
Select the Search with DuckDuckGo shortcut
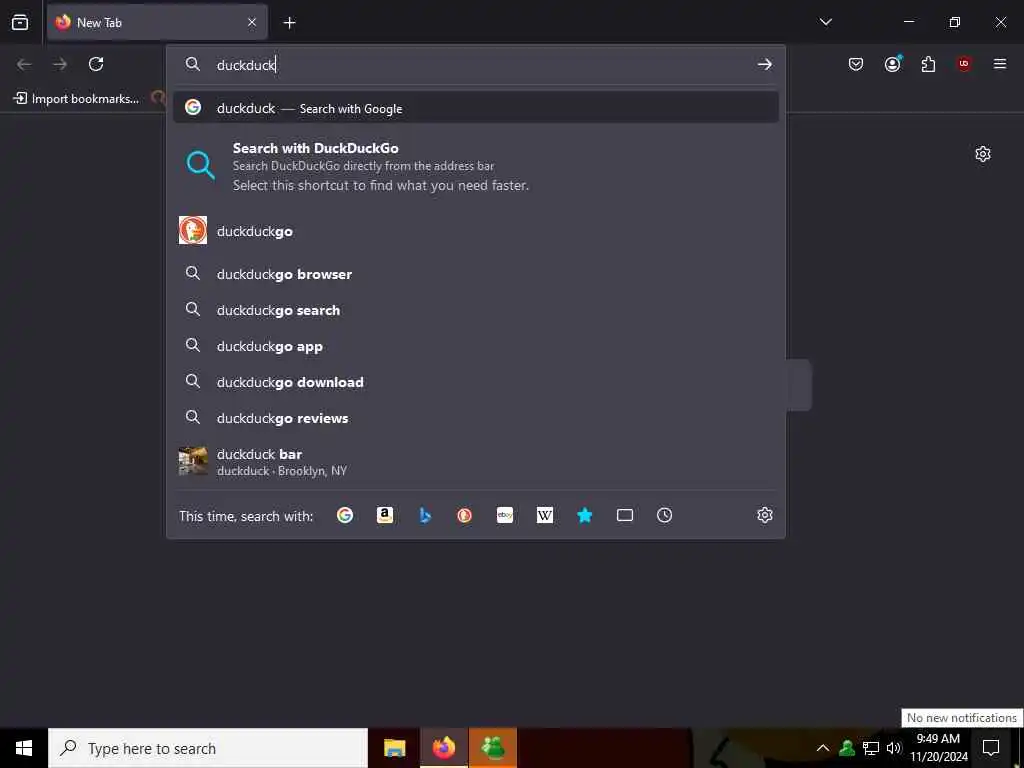(x=475, y=166)
